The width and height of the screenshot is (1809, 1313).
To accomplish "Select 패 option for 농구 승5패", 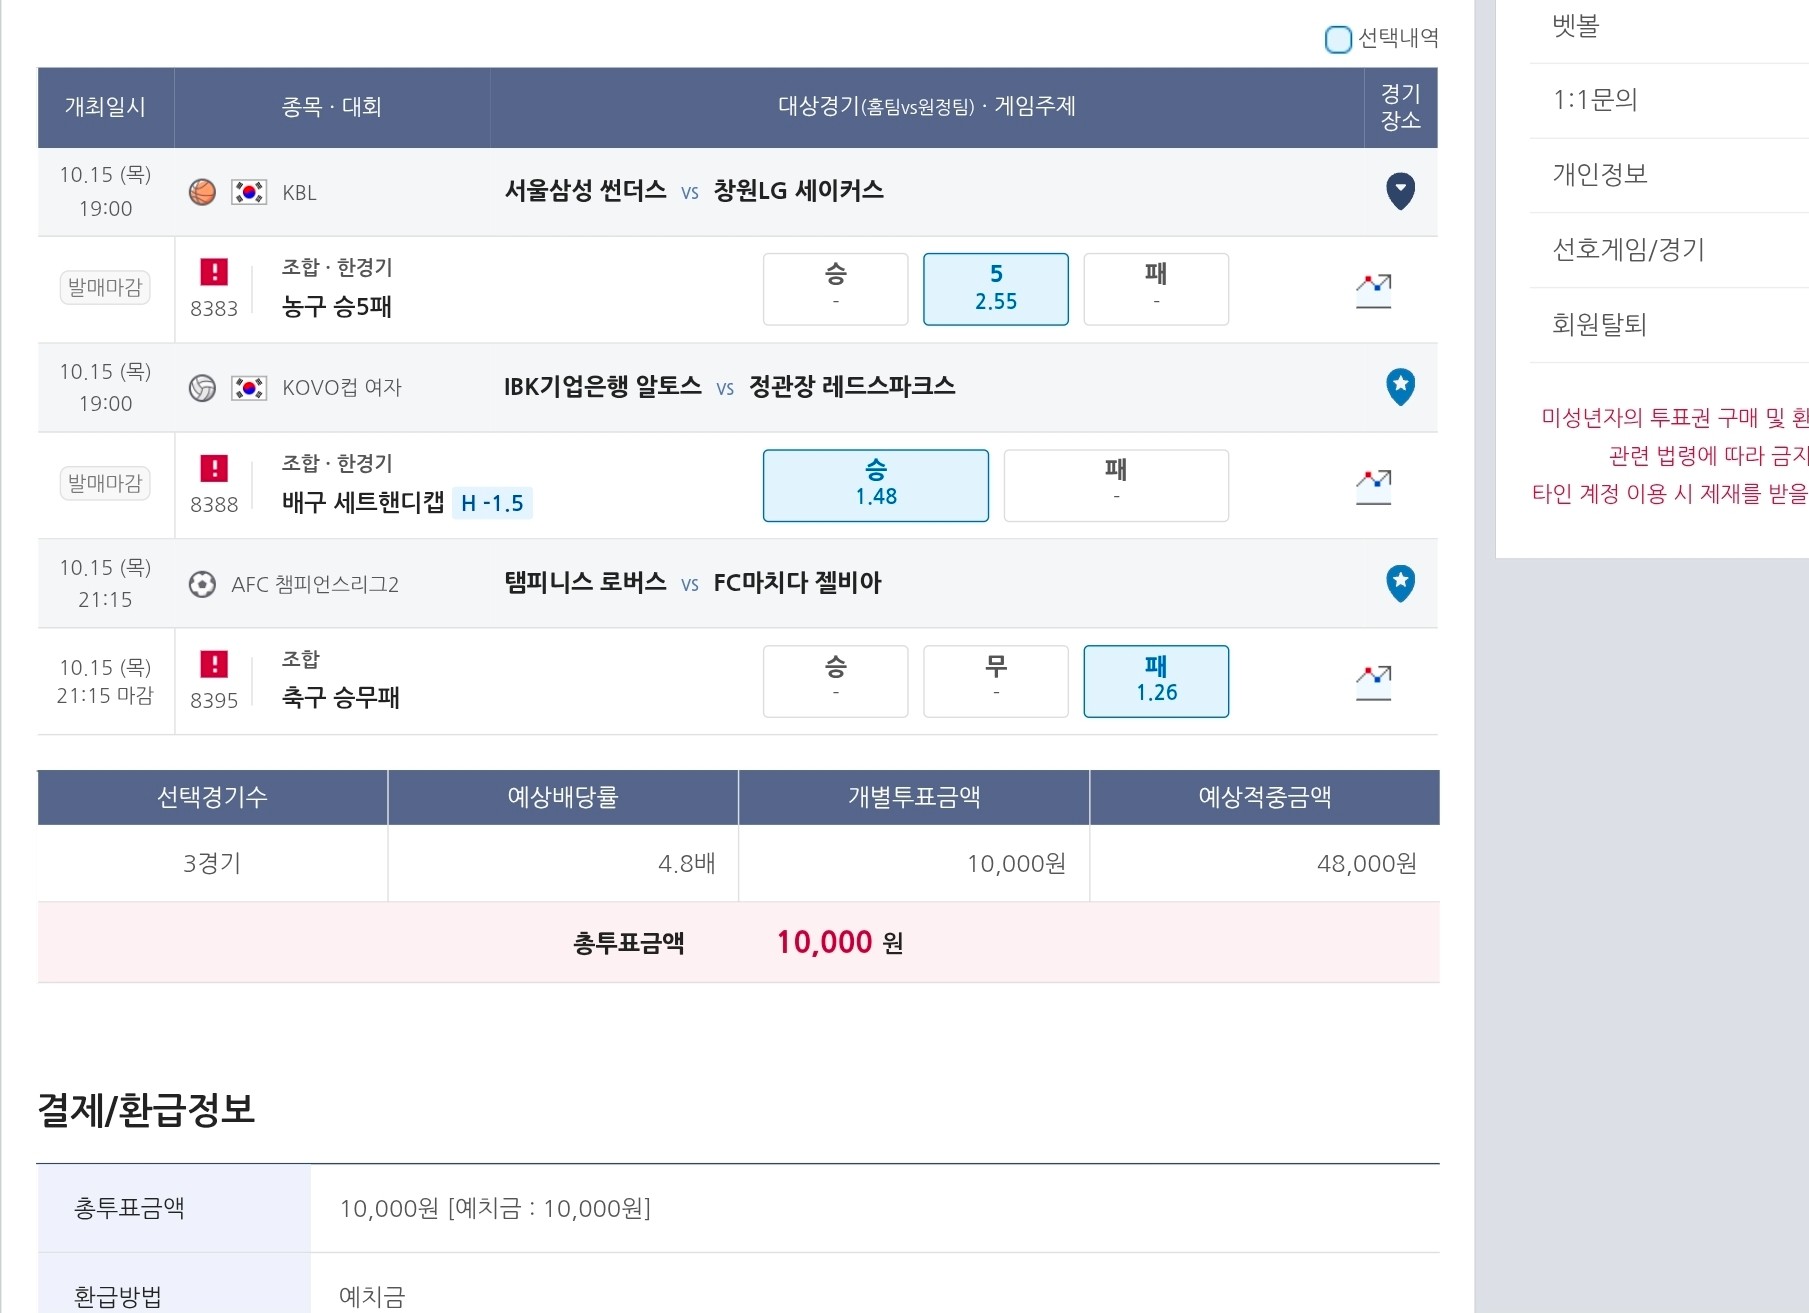I will (x=1156, y=289).
